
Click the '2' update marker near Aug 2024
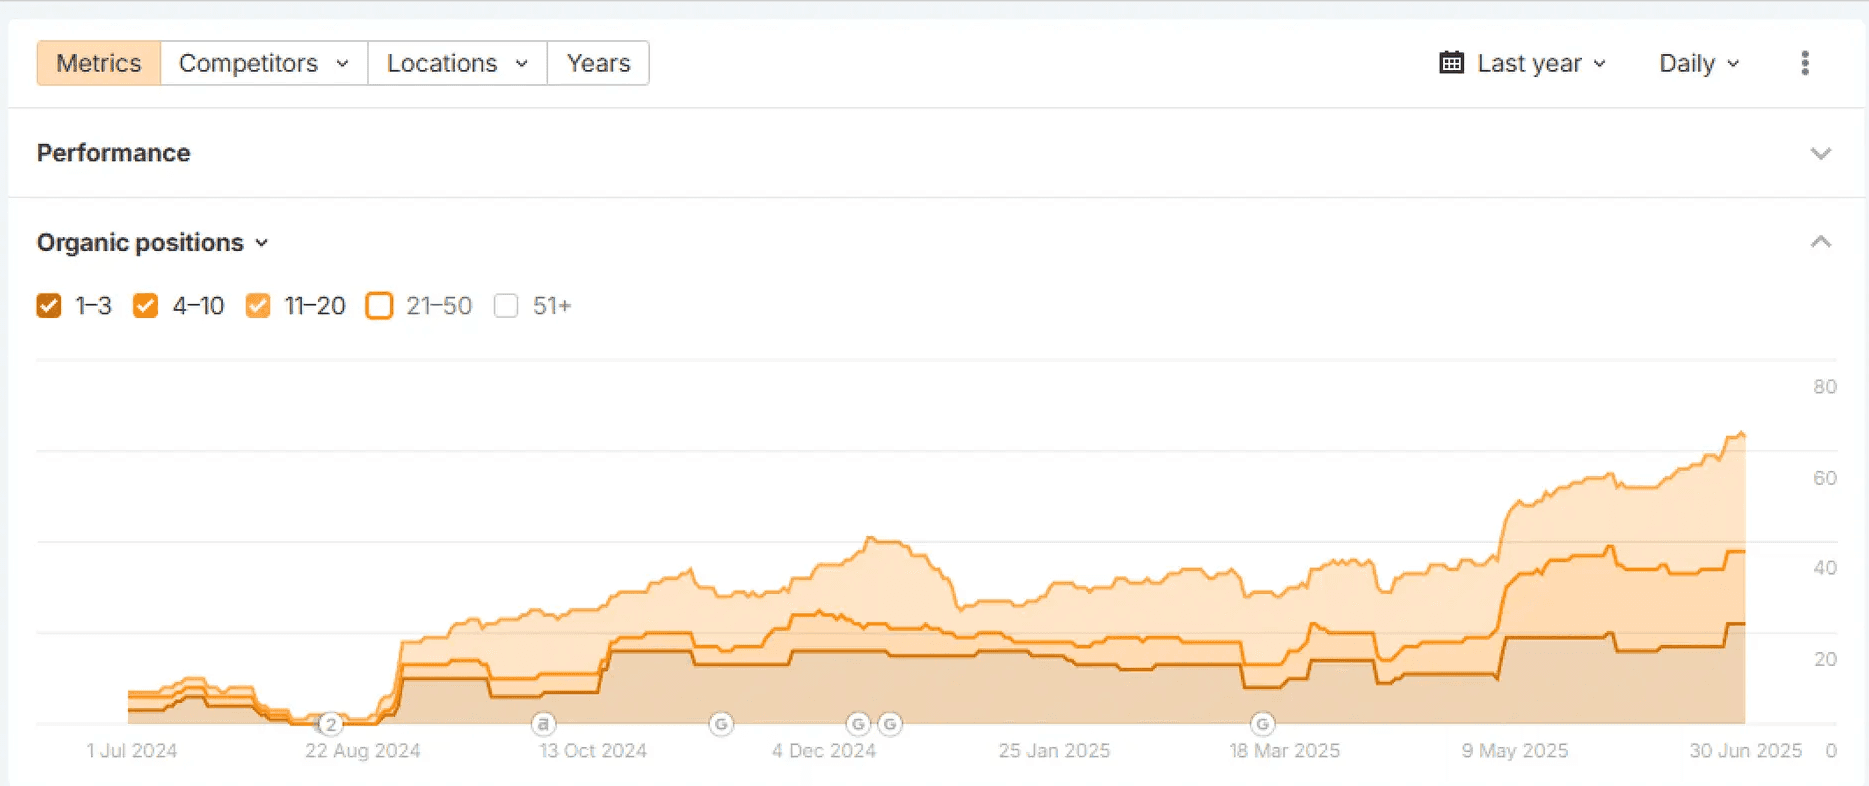click(331, 724)
